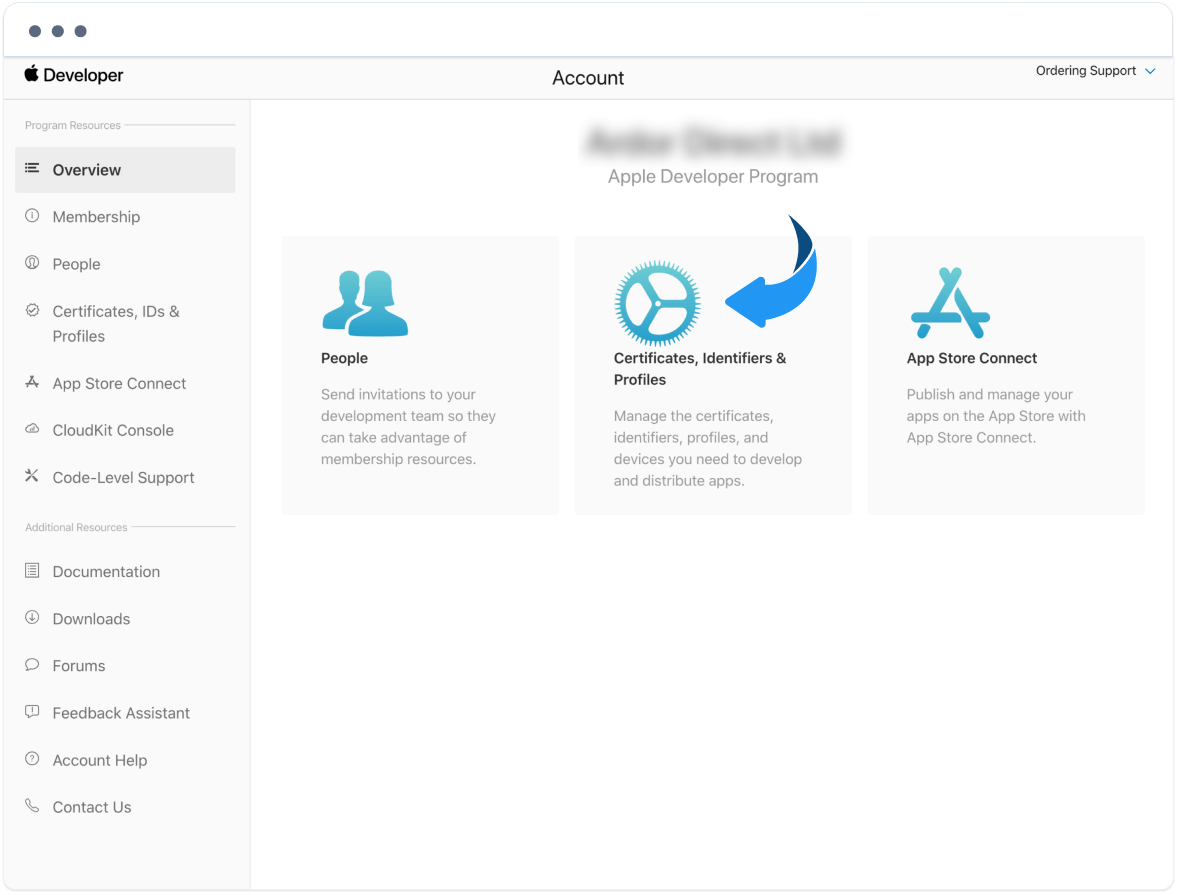Screen dimensions: 1177x895
Task: Click the Feedback Assistant icon
Action: [32, 712]
